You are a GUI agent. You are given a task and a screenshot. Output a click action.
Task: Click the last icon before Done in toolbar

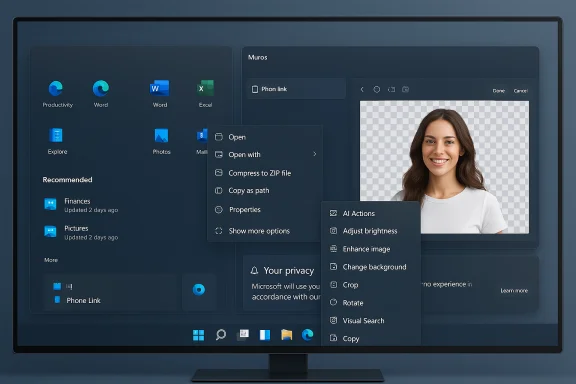pos(406,89)
